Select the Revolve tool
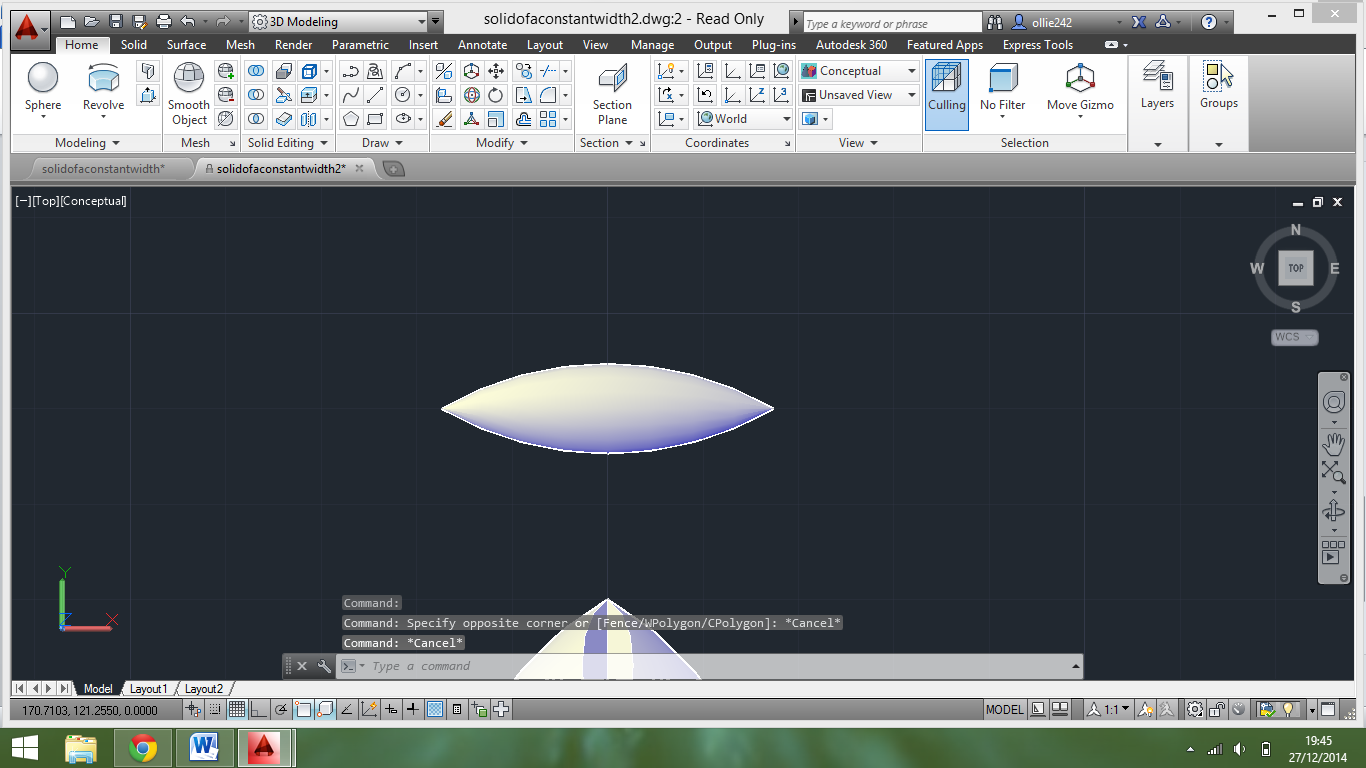This screenshot has height=768, width=1366. pos(103,87)
